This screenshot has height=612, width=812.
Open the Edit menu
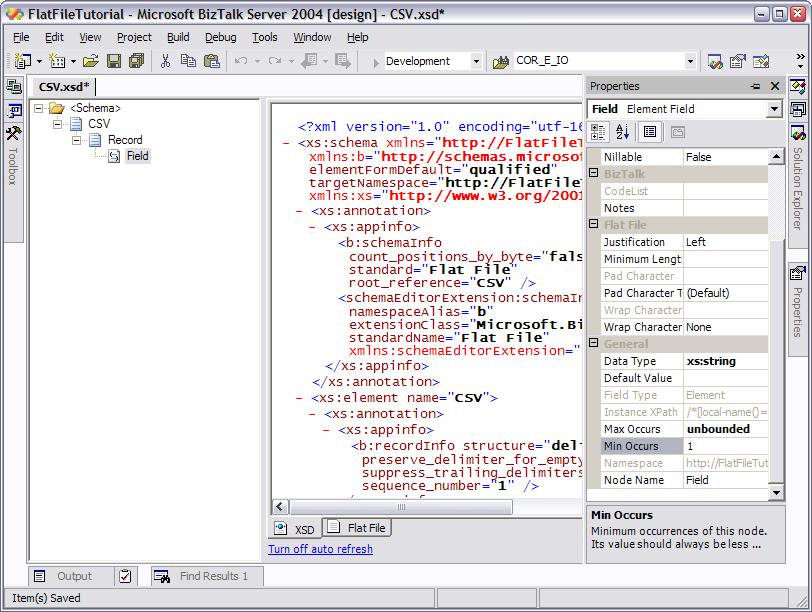tap(54, 37)
